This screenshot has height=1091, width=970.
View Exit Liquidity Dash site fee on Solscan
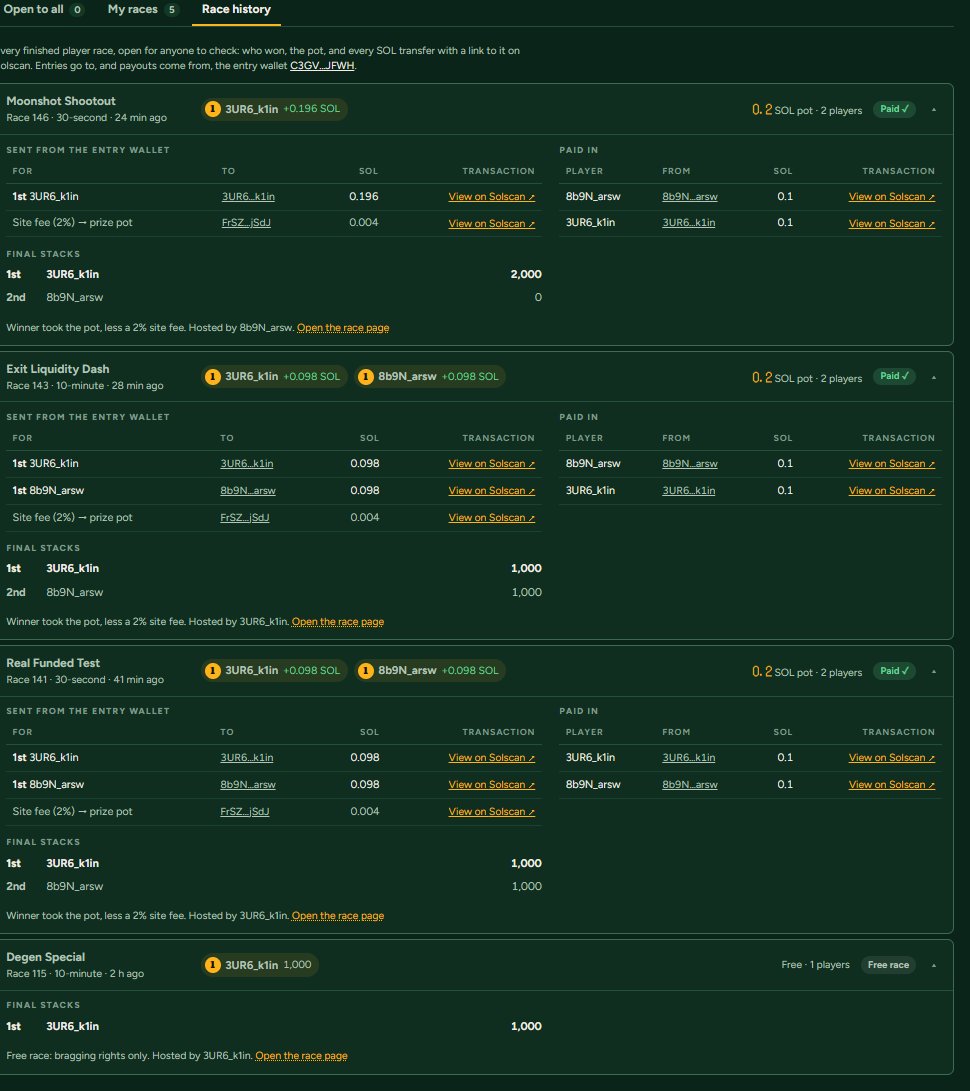point(492,518)
